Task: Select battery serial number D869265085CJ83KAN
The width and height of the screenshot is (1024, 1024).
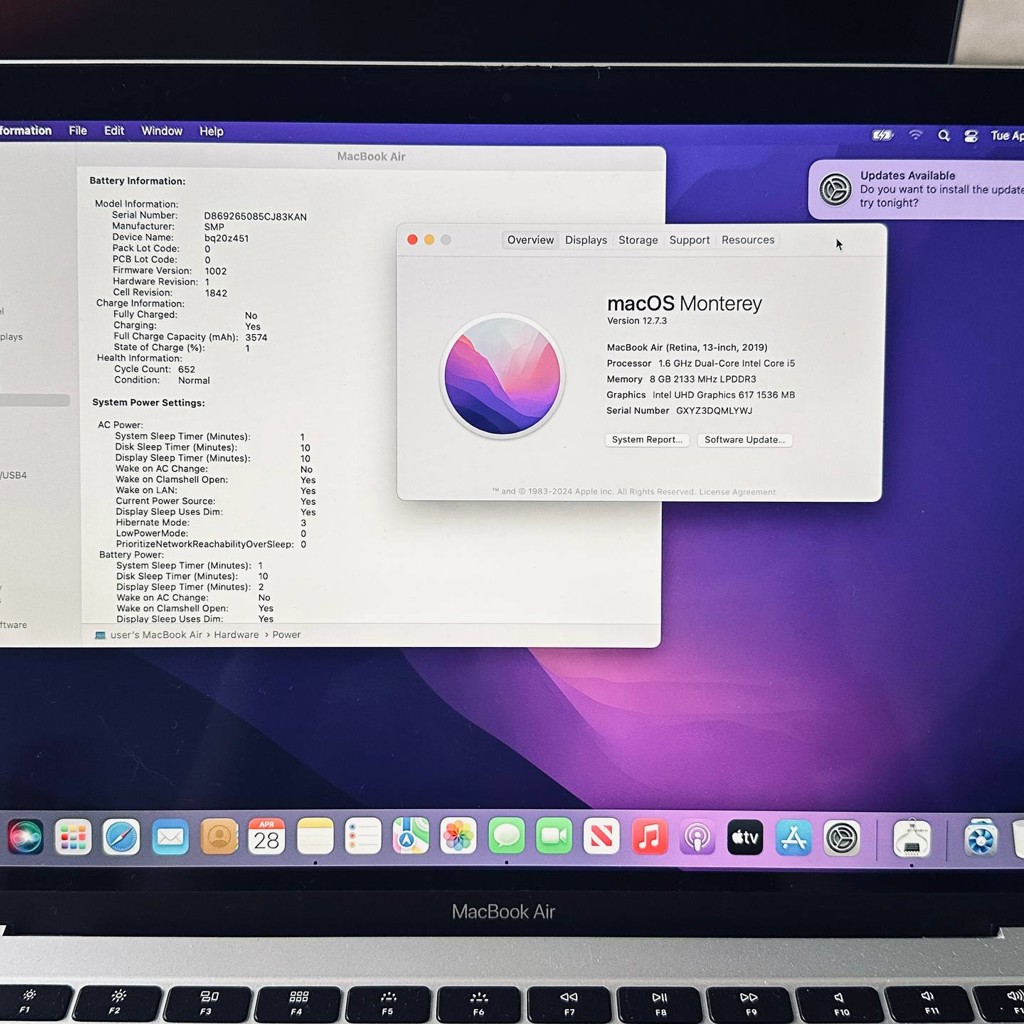Action: click(255, 216)
